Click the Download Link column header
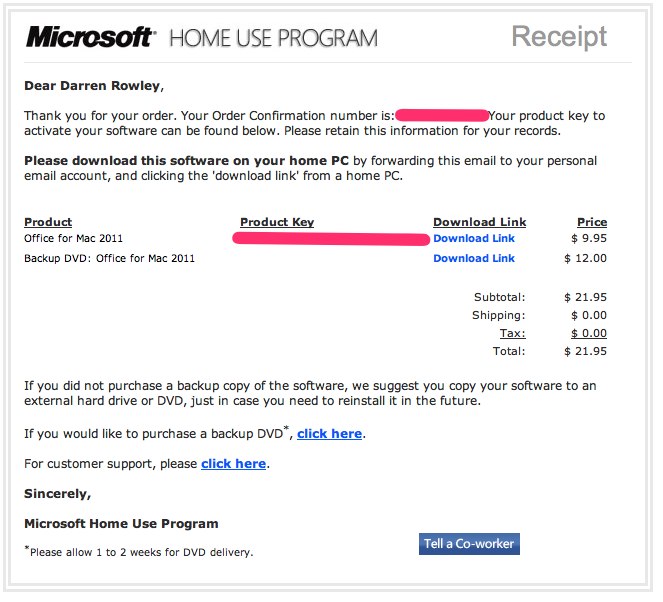 click(x=479, y=222)
